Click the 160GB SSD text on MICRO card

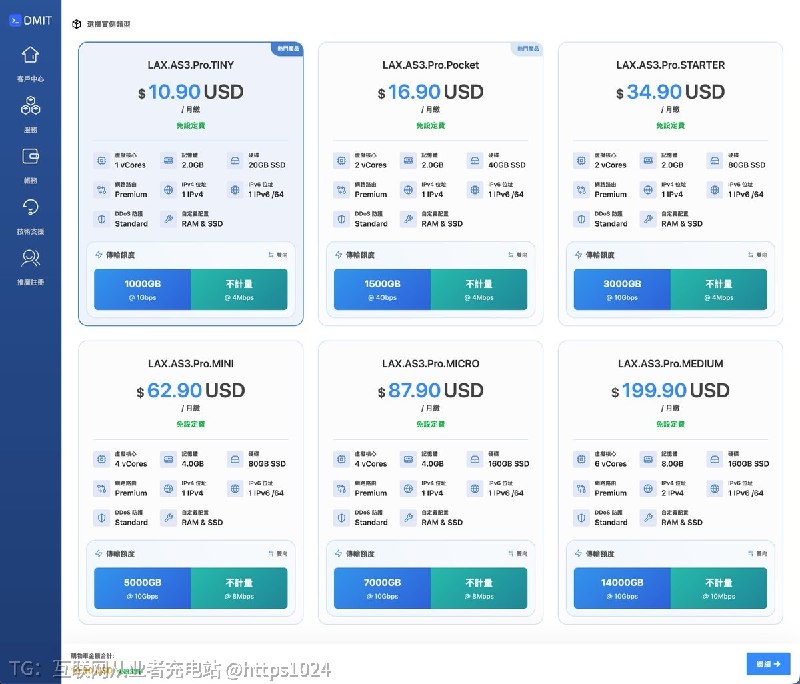(508, 464)
